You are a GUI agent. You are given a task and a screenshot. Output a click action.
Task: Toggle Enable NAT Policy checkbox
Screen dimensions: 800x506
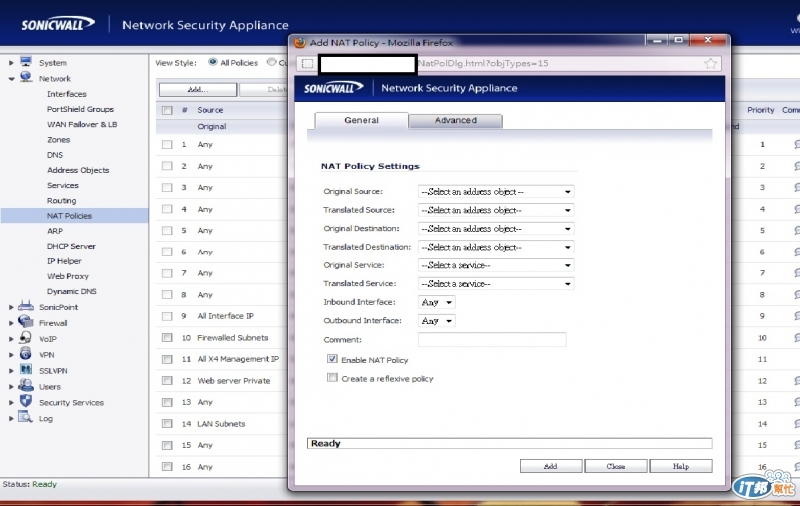tap(332, 359)
